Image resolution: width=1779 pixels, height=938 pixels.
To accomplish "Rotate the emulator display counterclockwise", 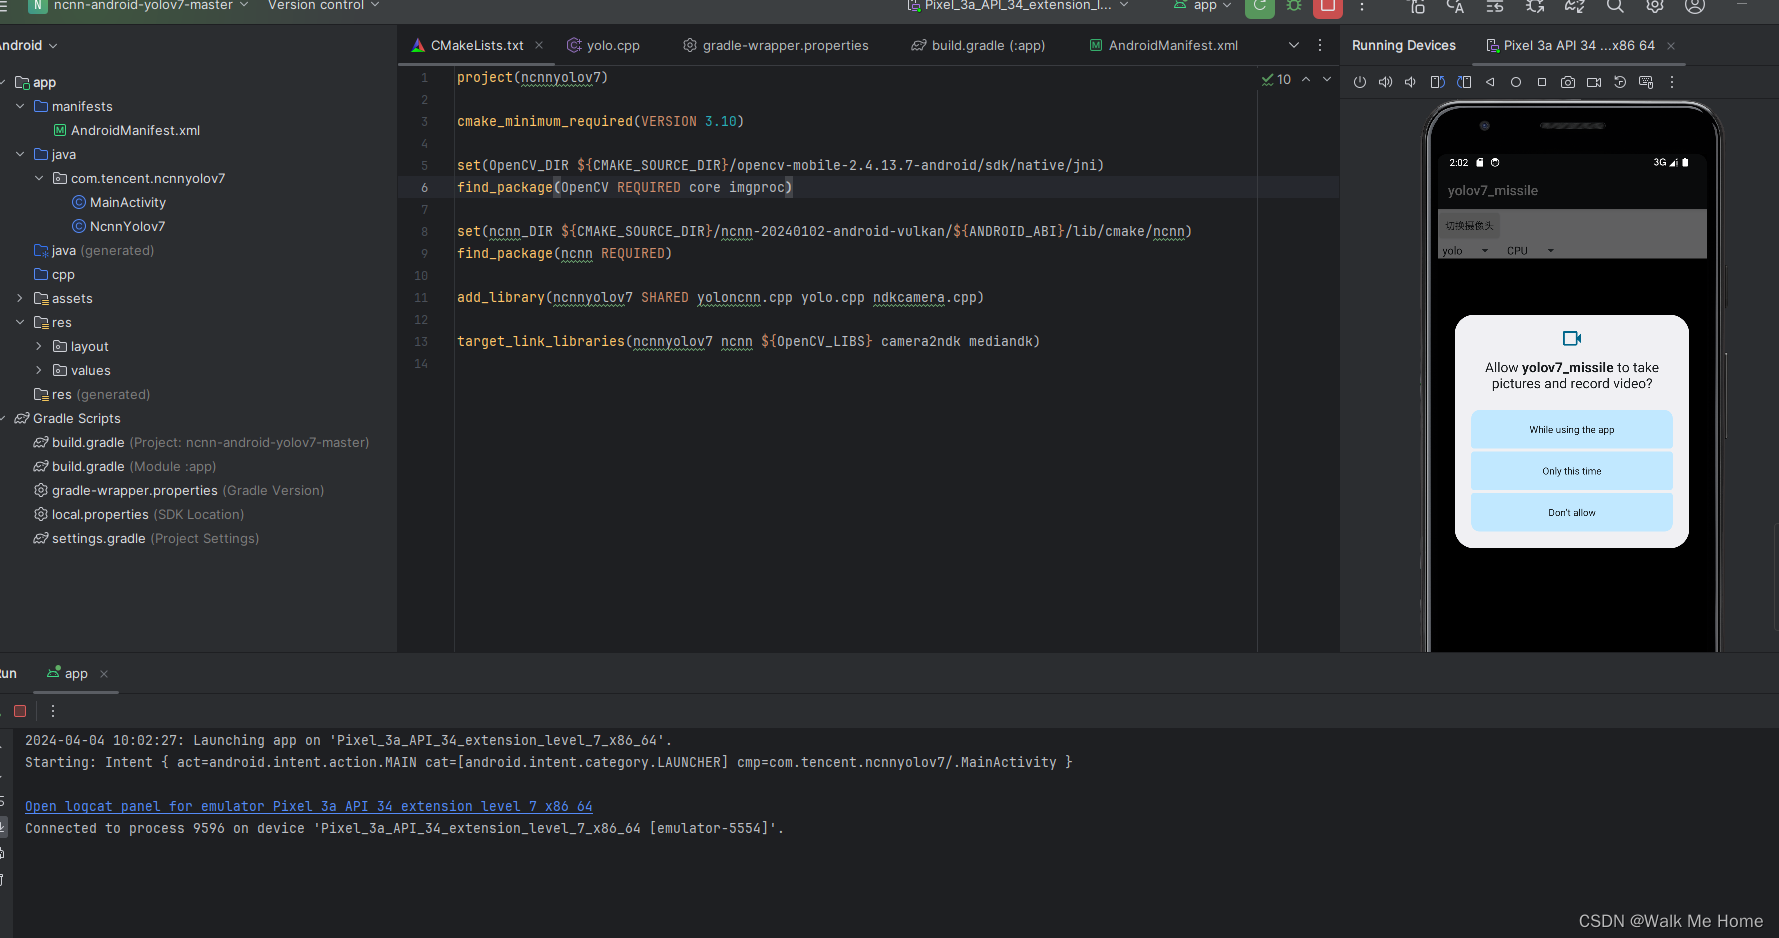I will click(1437, 82).
